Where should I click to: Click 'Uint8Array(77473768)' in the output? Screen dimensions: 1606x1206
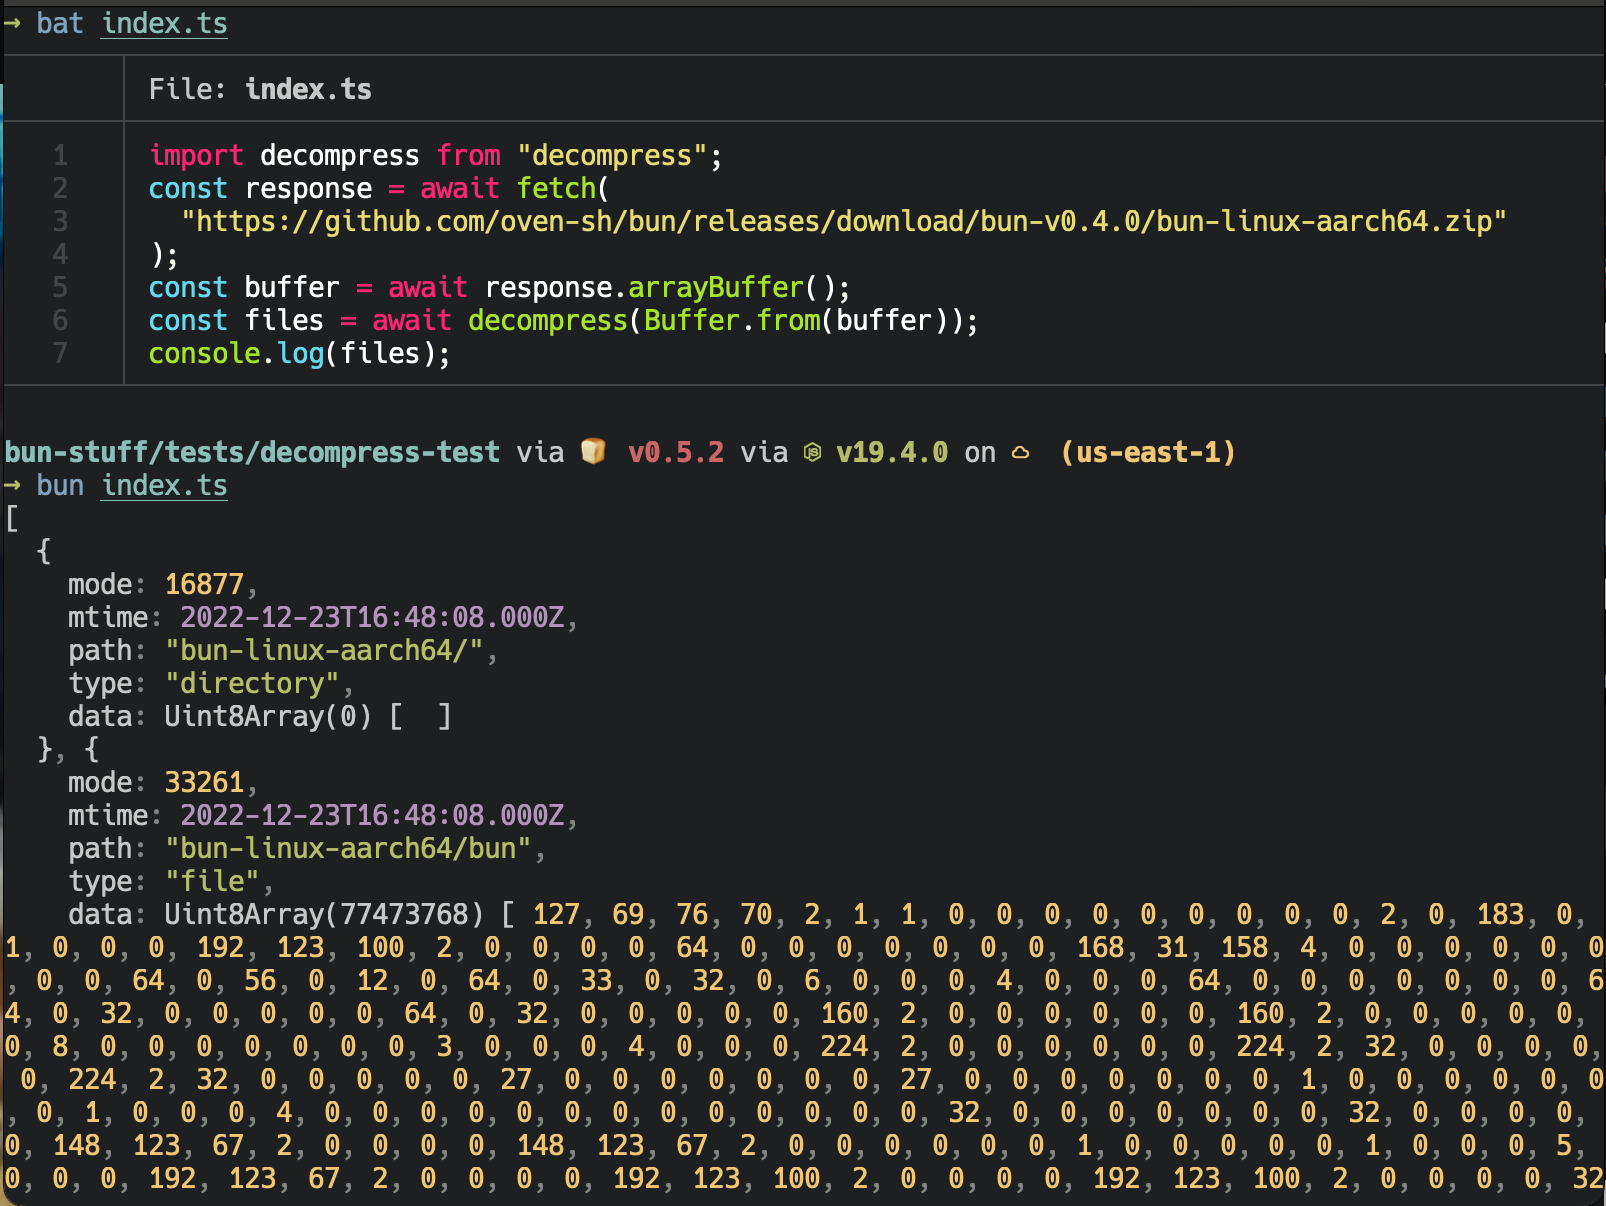[324, 914]
